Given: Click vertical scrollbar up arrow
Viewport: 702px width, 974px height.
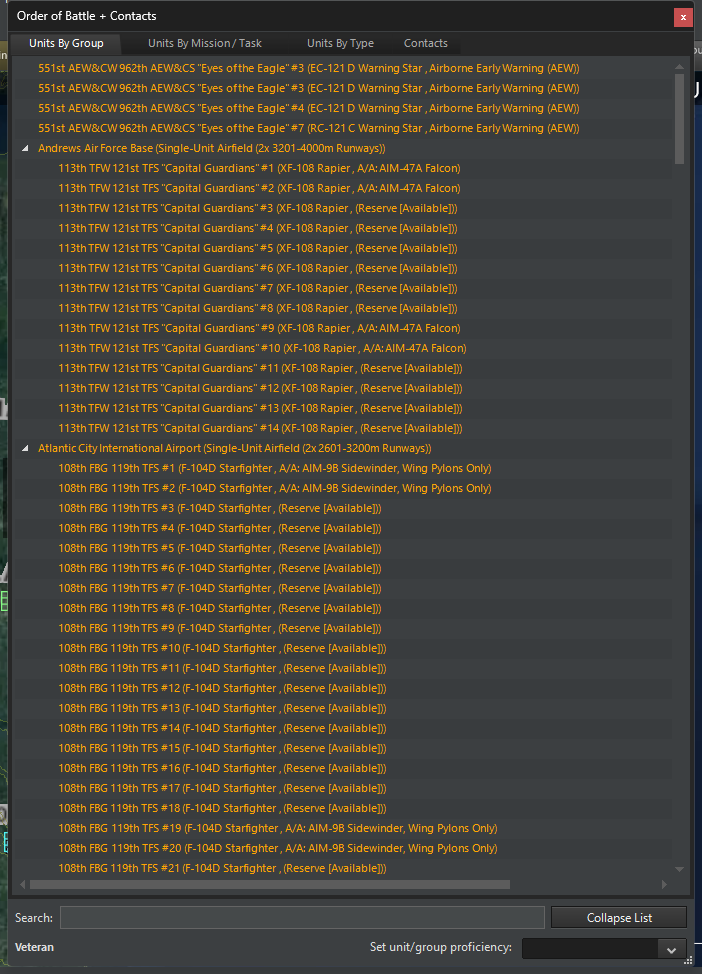Looking at the screenshot, I should [x=679, y=66].
